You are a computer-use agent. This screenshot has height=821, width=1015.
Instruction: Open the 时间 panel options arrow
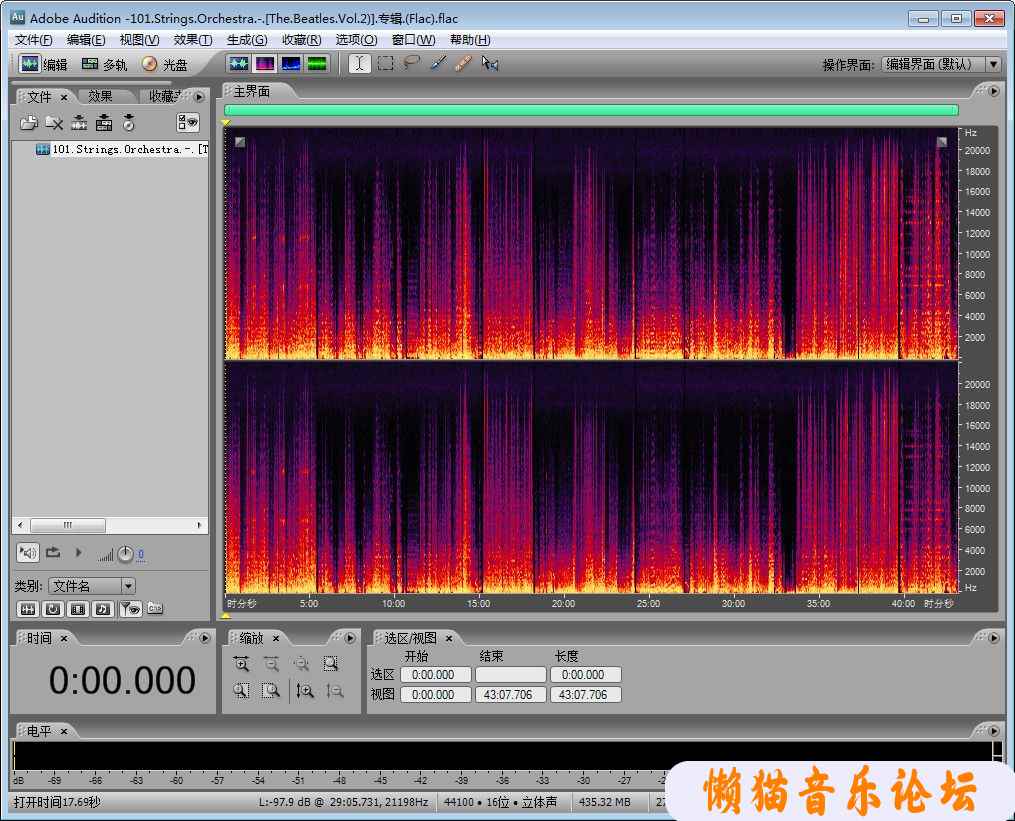coord(205,638)
